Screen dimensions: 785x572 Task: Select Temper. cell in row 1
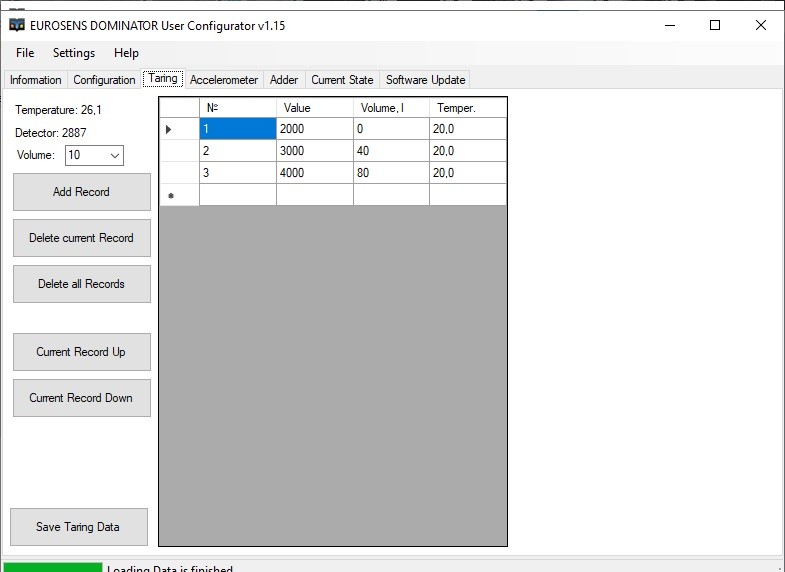tap(468, 129)
